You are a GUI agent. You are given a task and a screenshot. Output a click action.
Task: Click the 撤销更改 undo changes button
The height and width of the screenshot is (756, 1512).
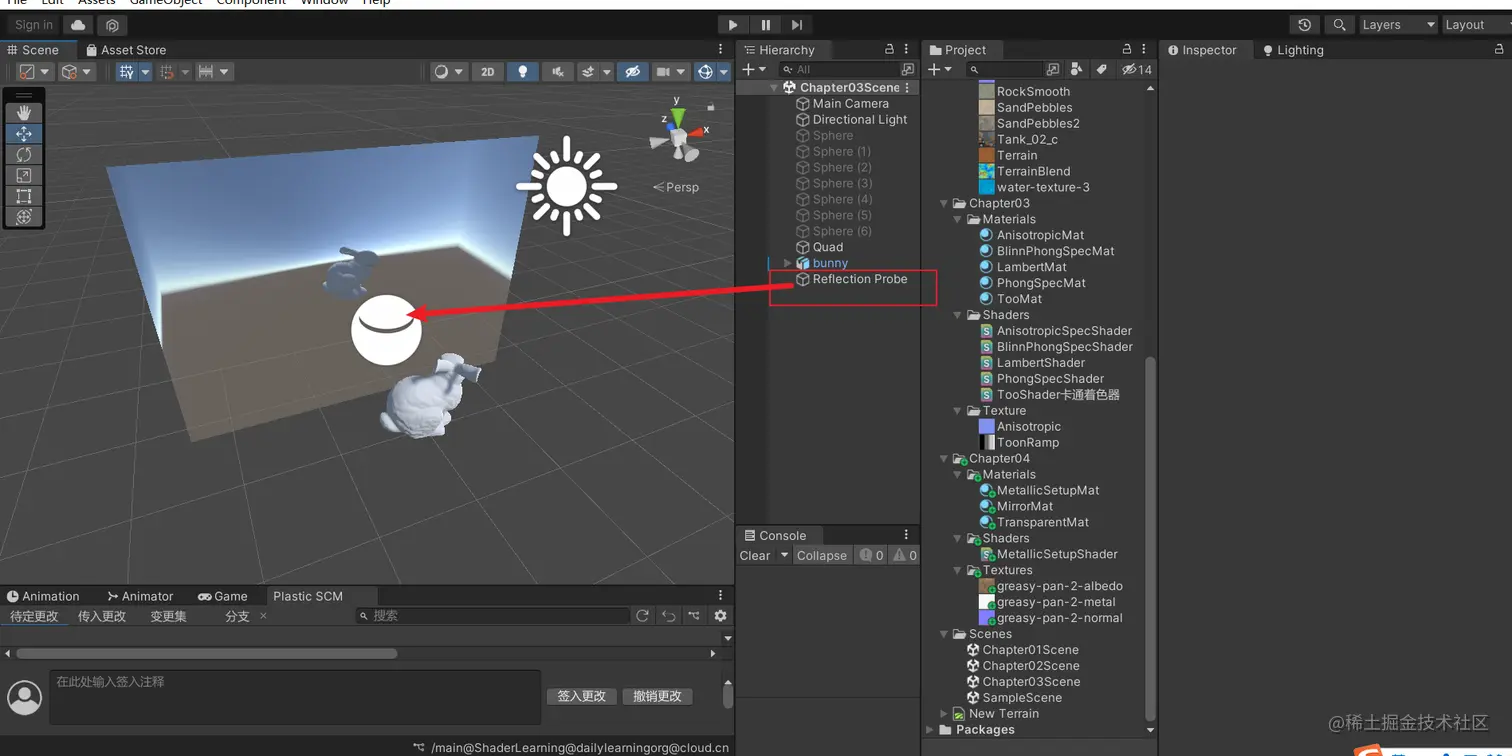tap(657, 696)
